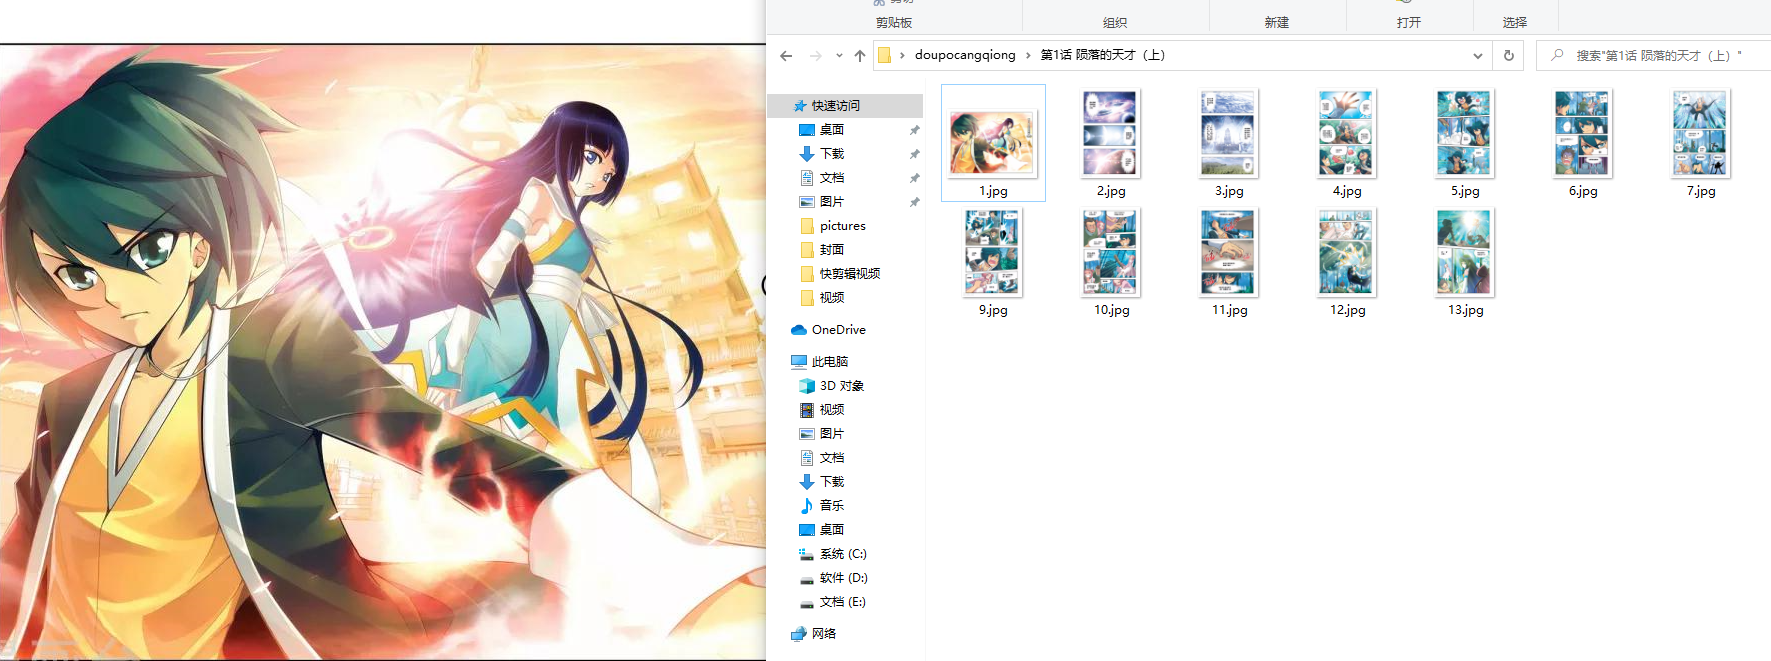1771x661 pixels.
Task: Click the pin icon beside pinned 图片
Action: pyautogui.click(x=914, y=202)
